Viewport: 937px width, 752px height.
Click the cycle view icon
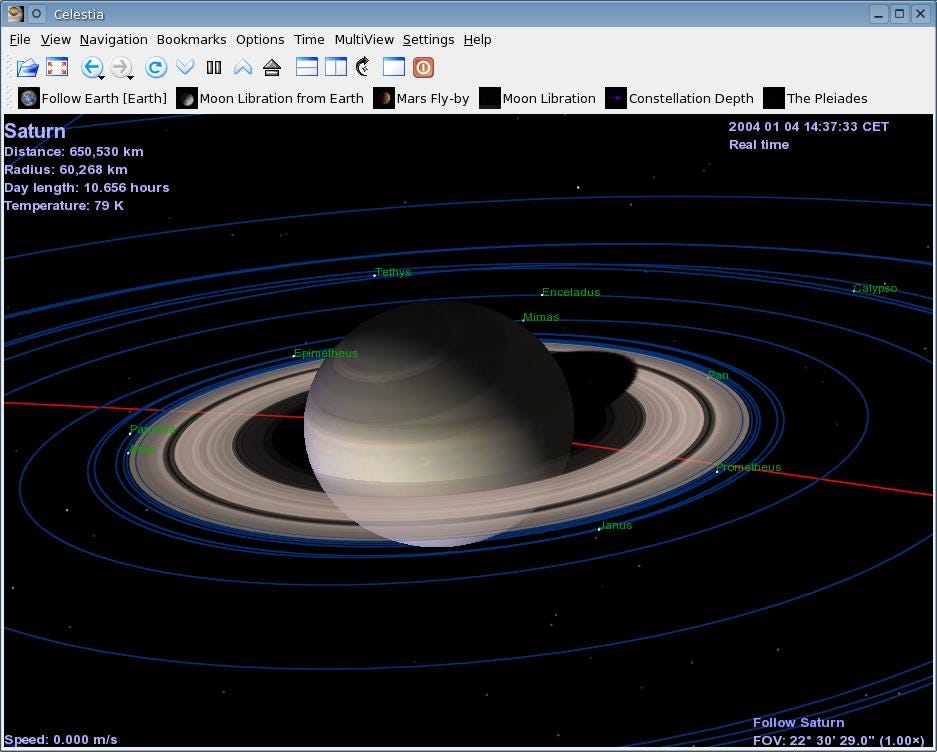pos(364,68)
